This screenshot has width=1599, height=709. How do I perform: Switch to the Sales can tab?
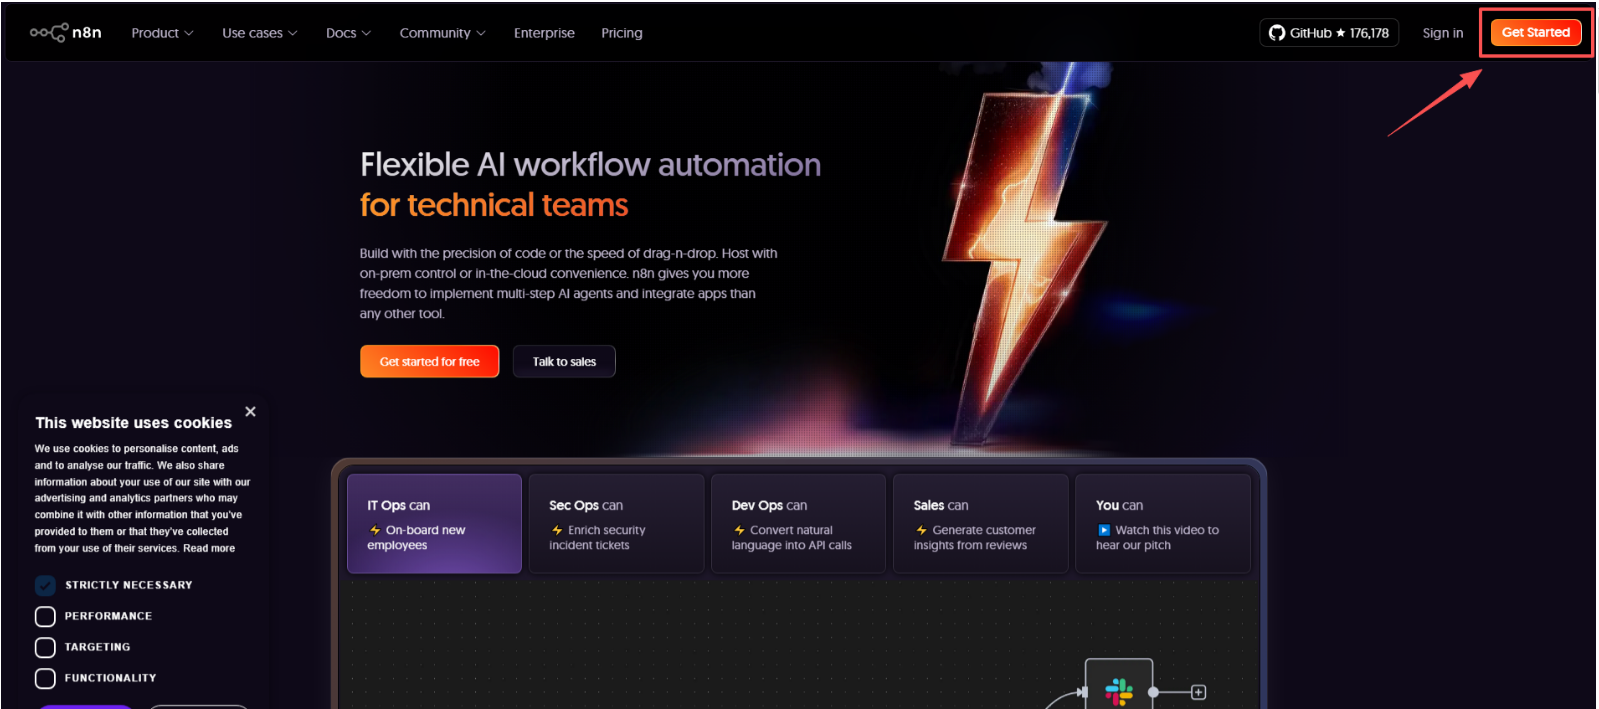(x=980, y=523)
